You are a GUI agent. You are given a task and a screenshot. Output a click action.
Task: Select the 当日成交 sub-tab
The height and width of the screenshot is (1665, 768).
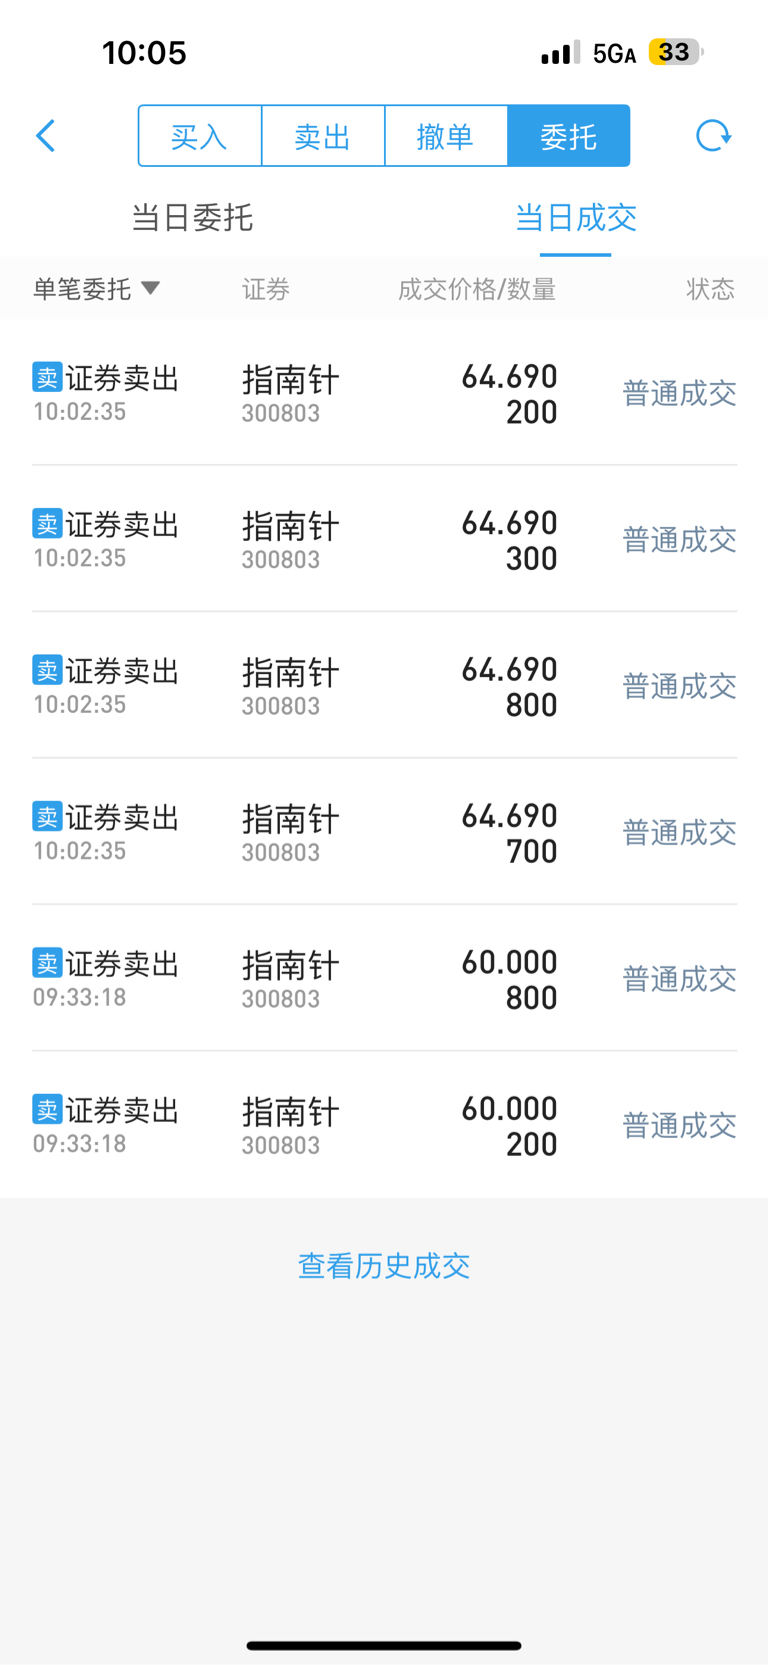click(576, 218)
